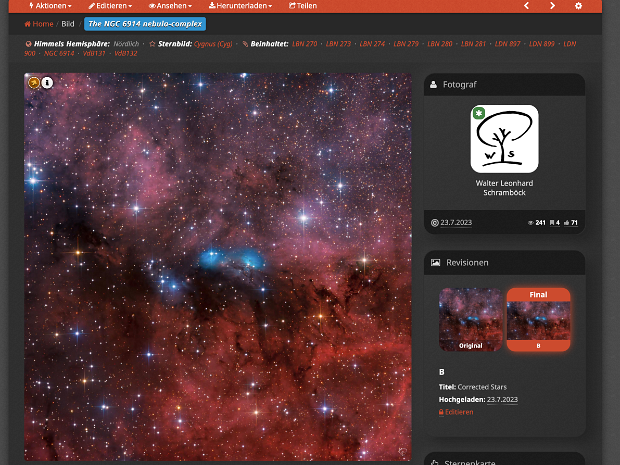This screenshot has height=465, width=620.
Task: Click the thumbs-up likes icon
Action: click(566, 223)
